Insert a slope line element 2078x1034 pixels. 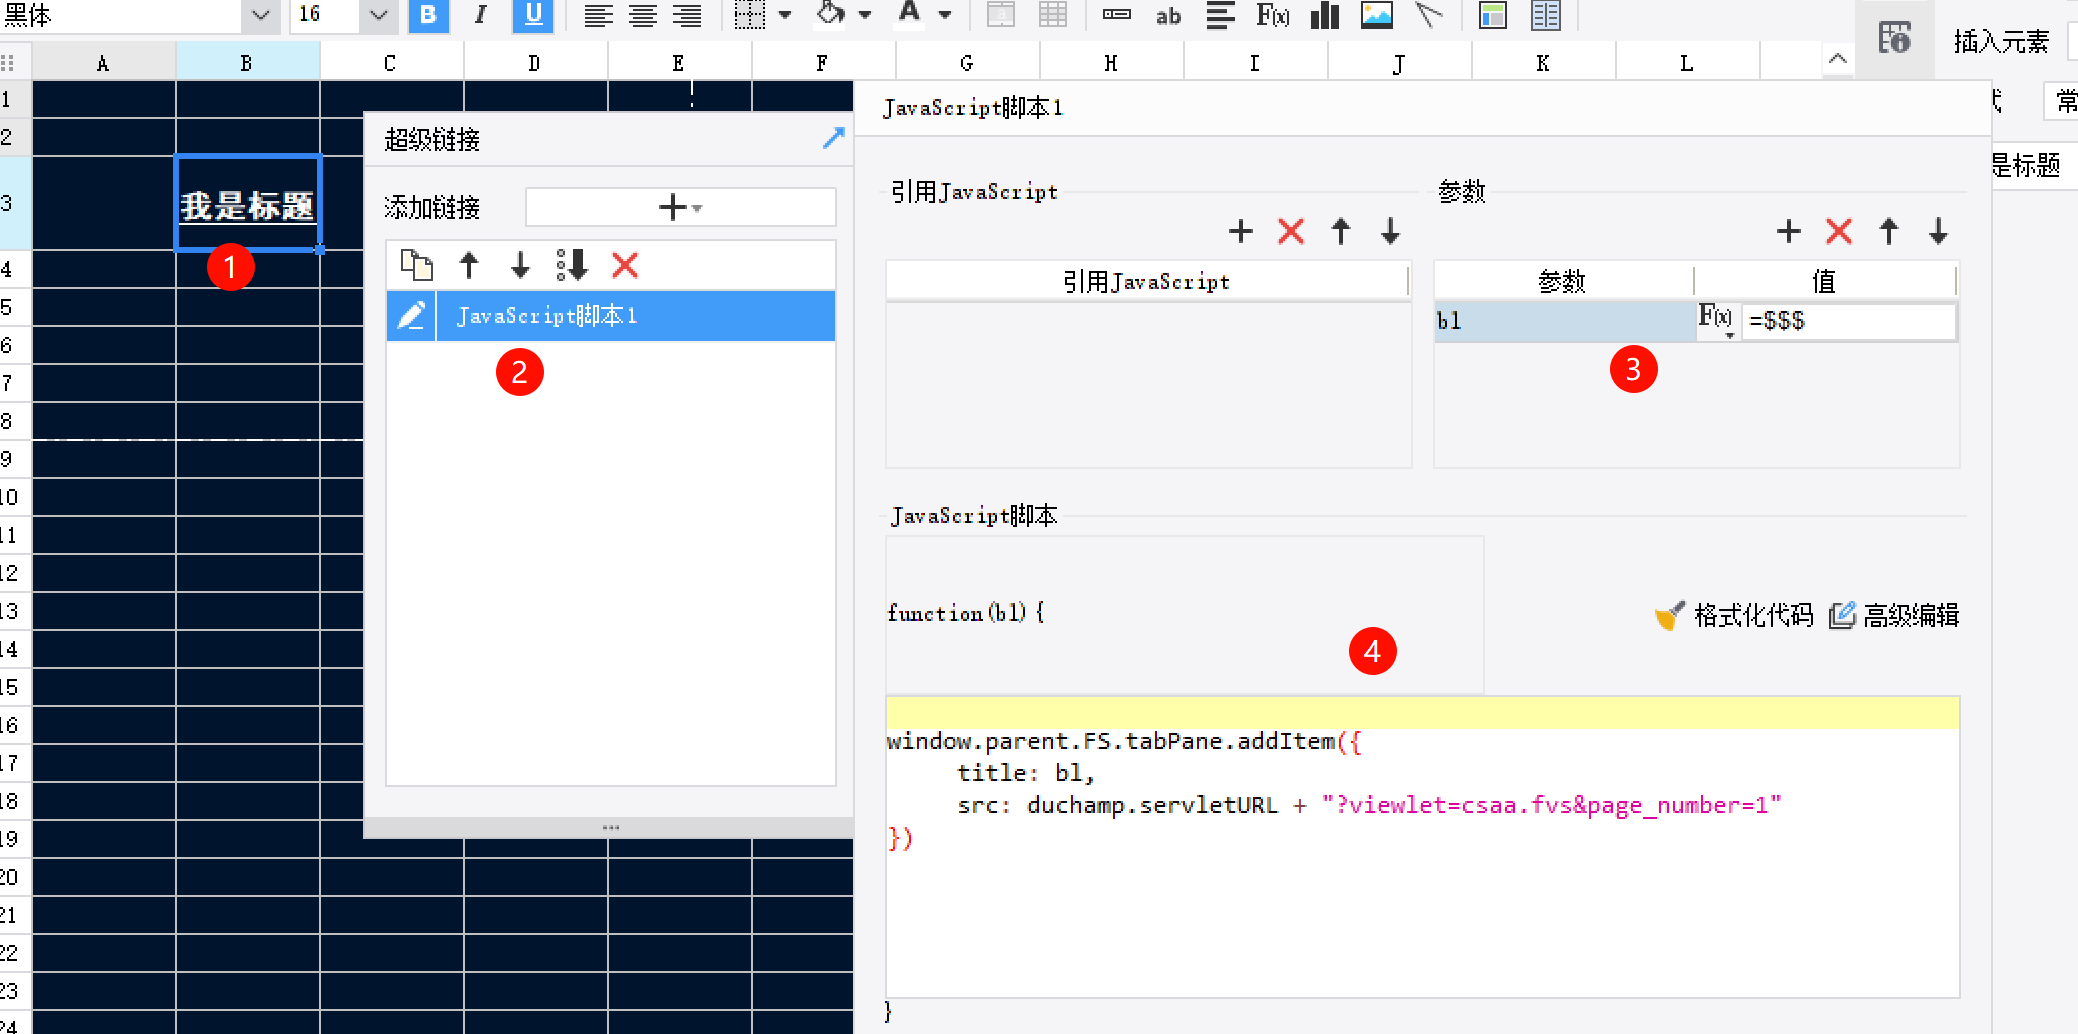coord(1430,15)
